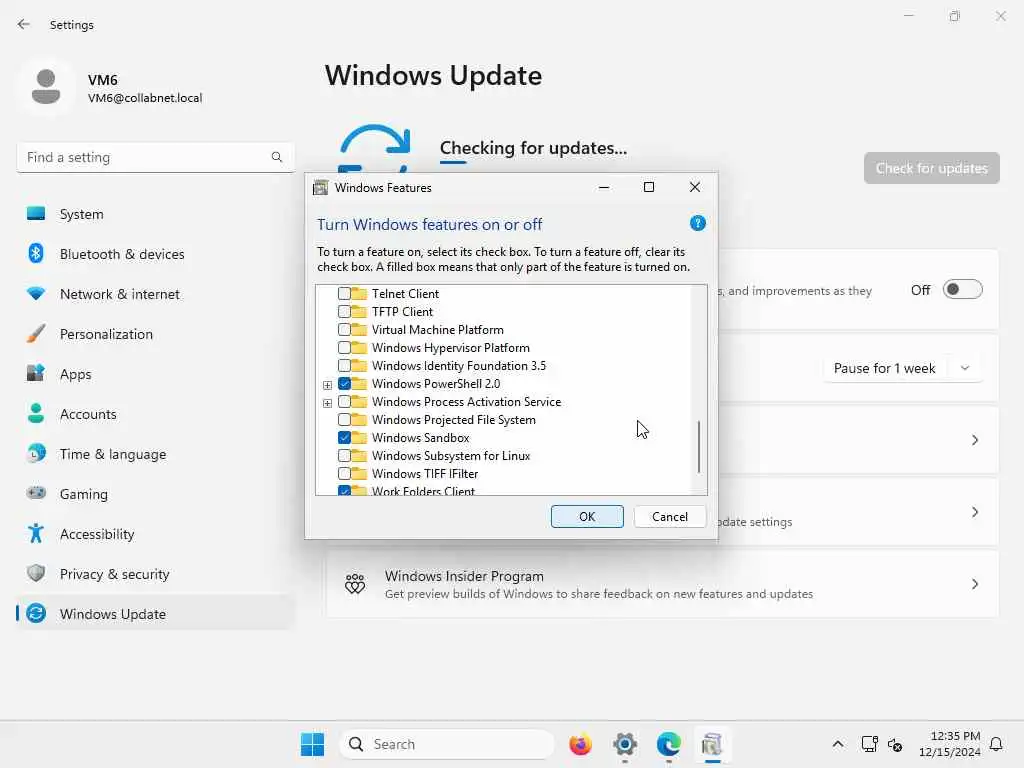1024x768 pixels.
Task: Click the search magnifier in Find a setting
Action: 277,157
